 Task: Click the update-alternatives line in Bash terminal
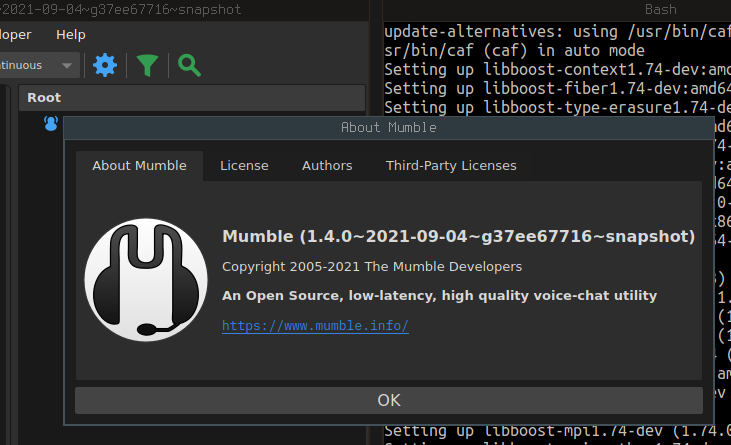tap(557, 32)
